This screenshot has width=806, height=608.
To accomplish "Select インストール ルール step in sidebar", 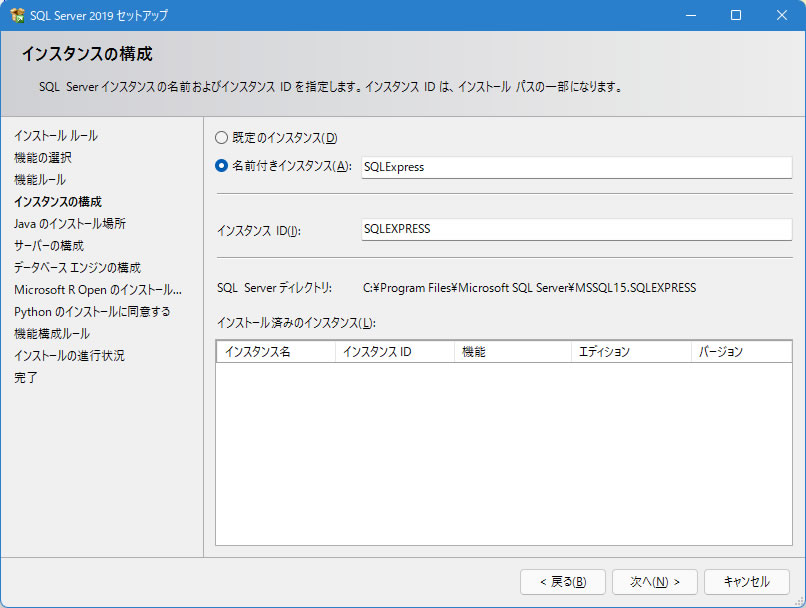I will (56, 136).
